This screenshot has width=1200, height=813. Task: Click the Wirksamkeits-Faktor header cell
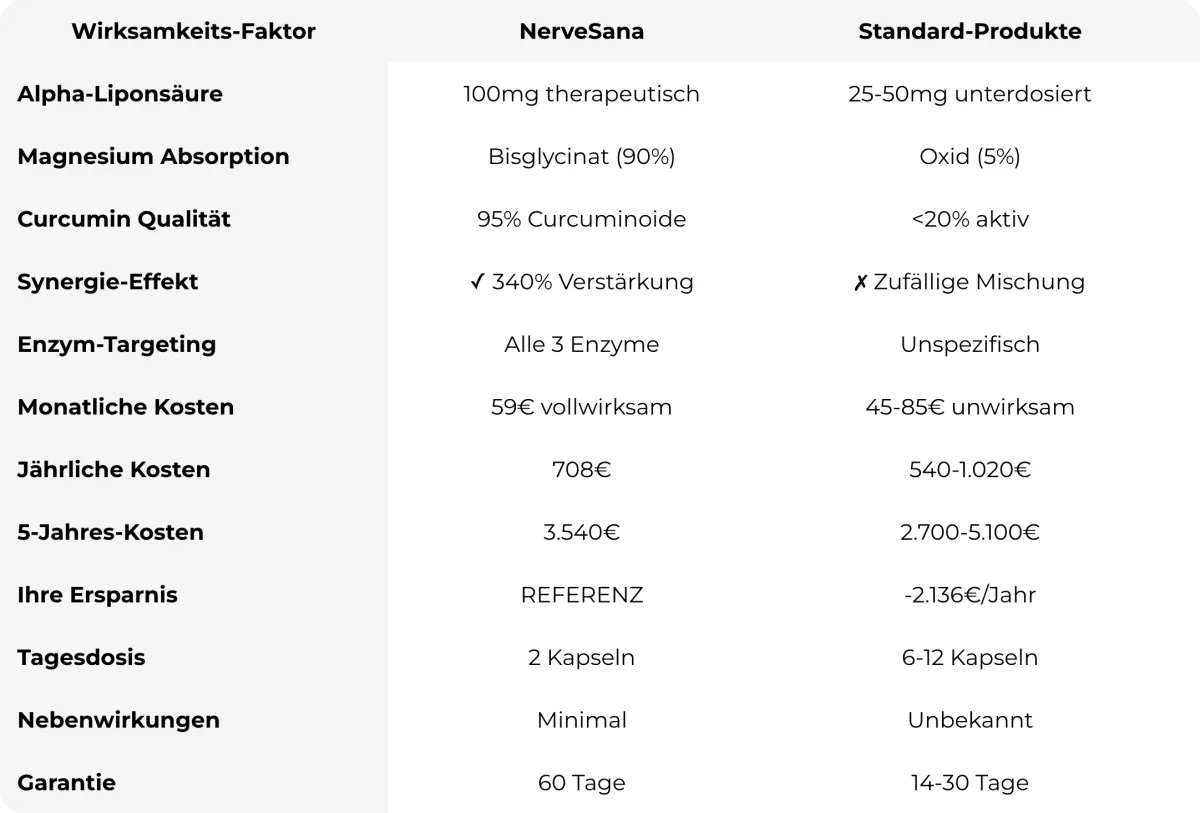[194, 32]
